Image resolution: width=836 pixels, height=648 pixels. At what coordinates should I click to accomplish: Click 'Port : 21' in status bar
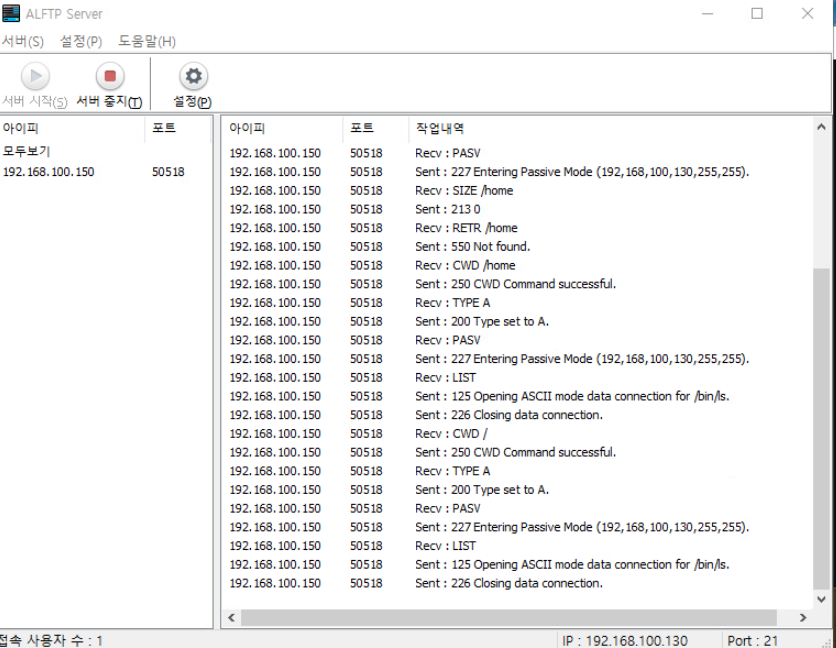pyautogui.click(x=752, y=640)
